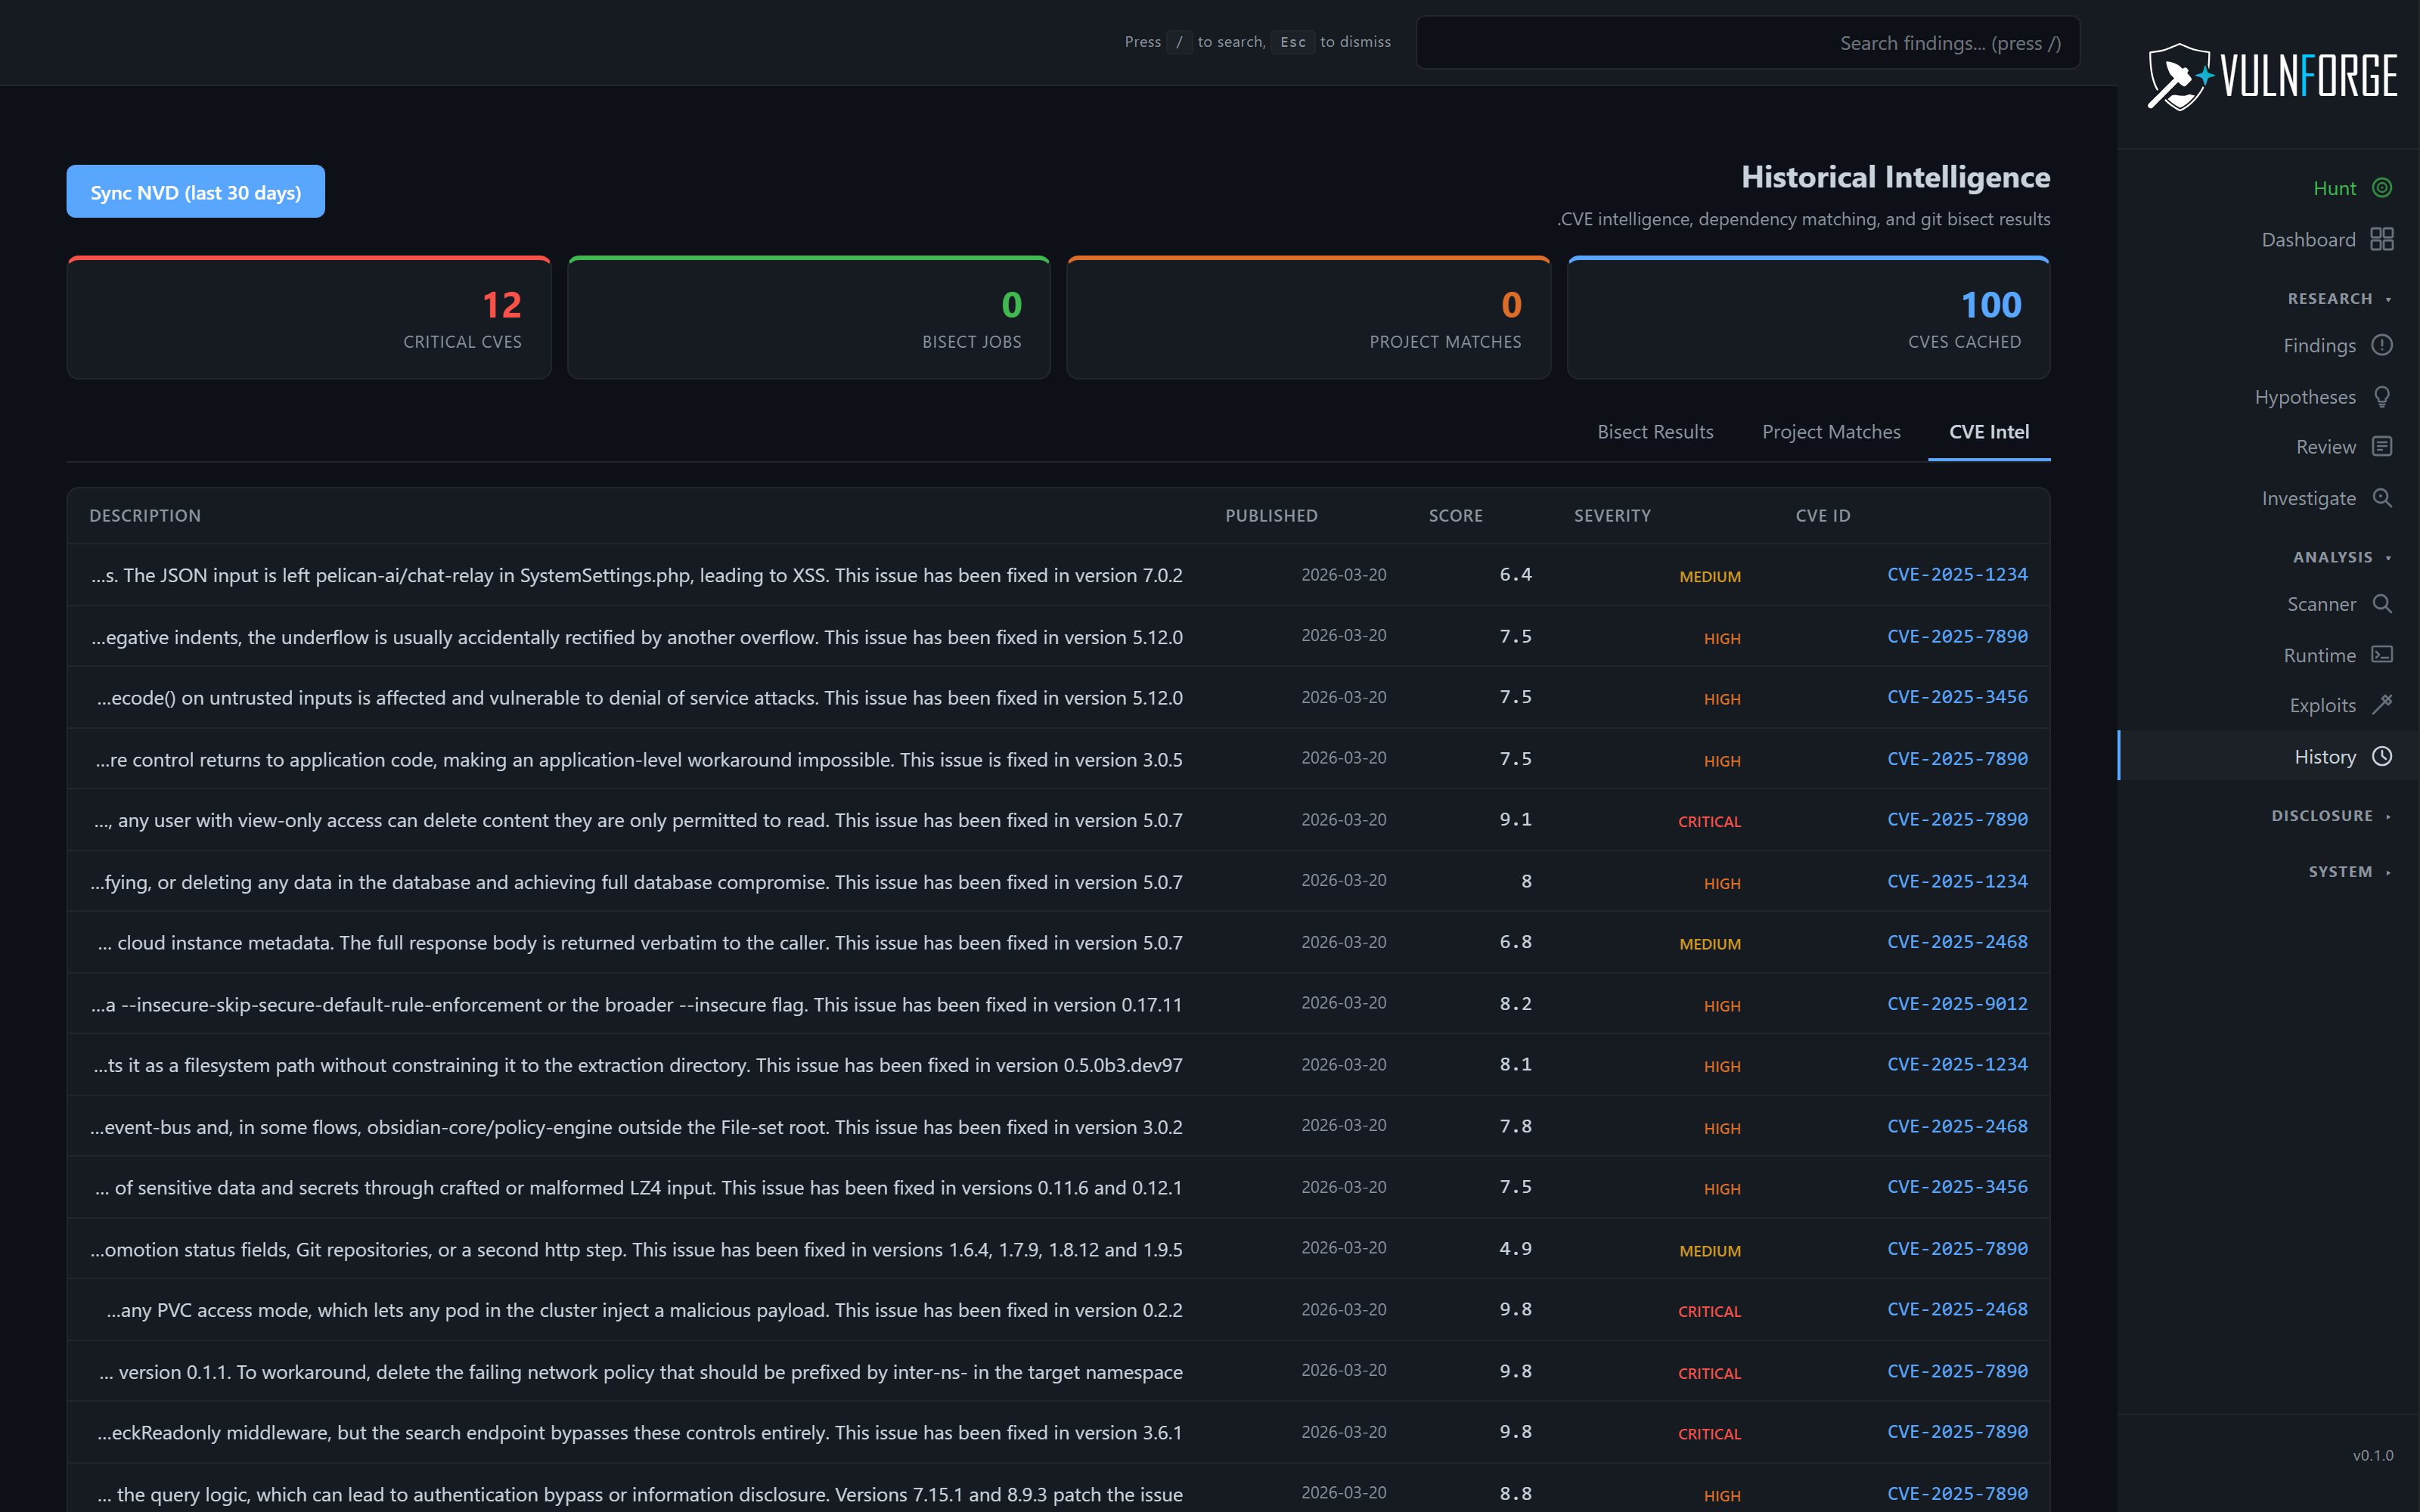The image size is (2420, 1512).
Task: Open the Review document icon
Action: click(x=2383, y=446)
